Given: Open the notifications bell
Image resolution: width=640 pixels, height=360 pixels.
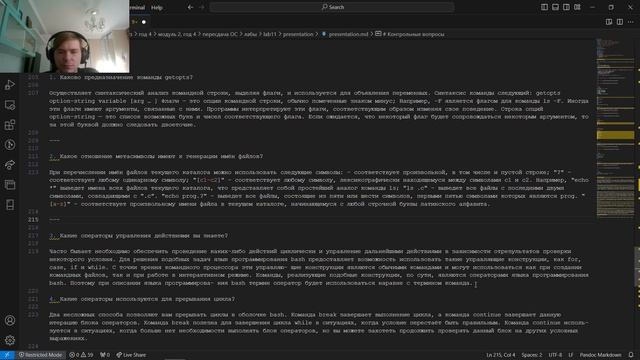Looking at the screenshot, I should pos(631,355).
